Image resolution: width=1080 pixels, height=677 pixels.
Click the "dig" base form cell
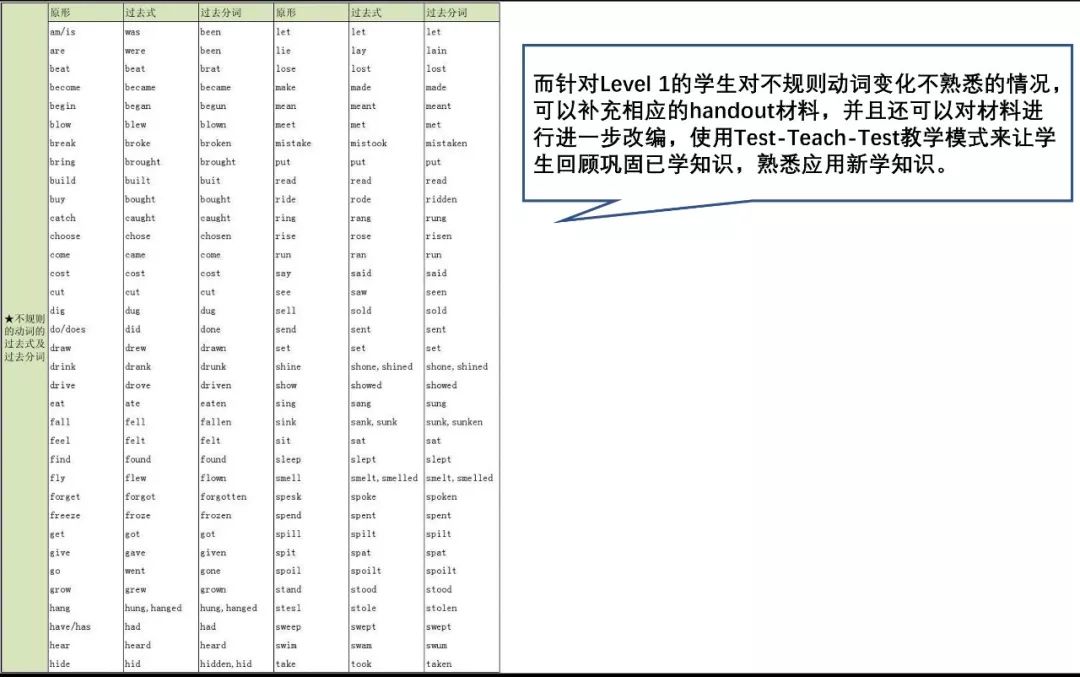[x=57, y=311]
